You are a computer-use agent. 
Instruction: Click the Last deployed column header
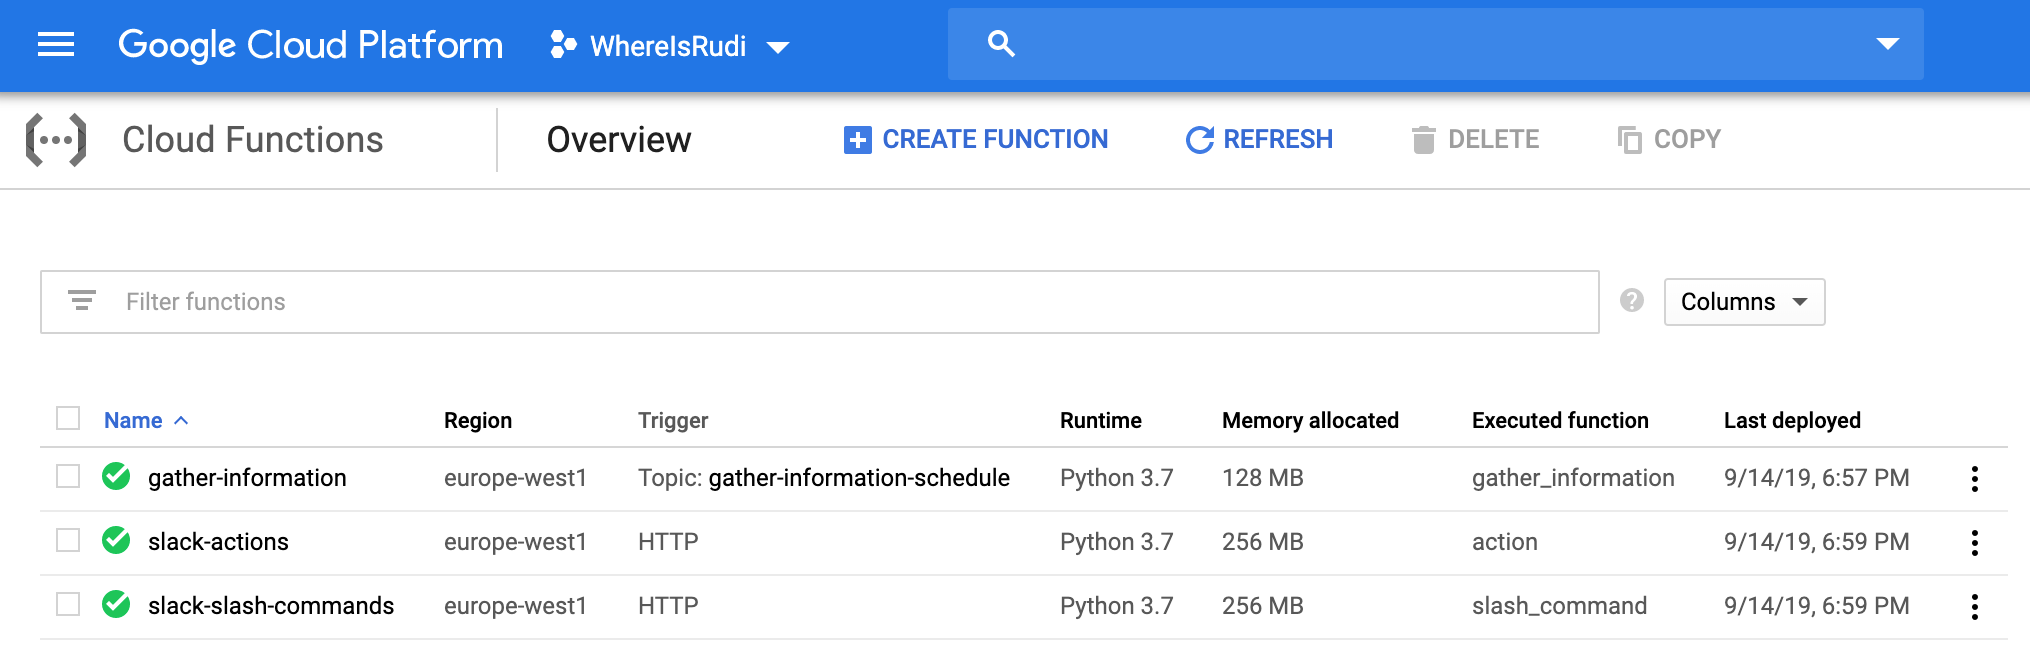point(1791,421)
